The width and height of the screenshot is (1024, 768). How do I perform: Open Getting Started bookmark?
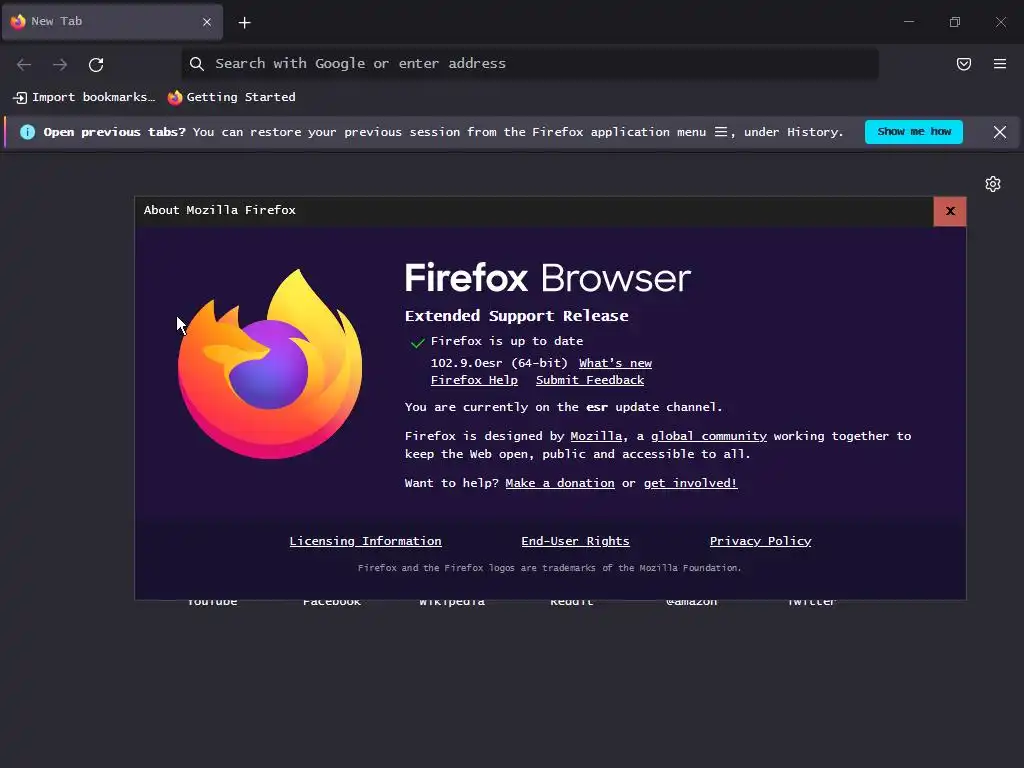(x=232, y=97)
